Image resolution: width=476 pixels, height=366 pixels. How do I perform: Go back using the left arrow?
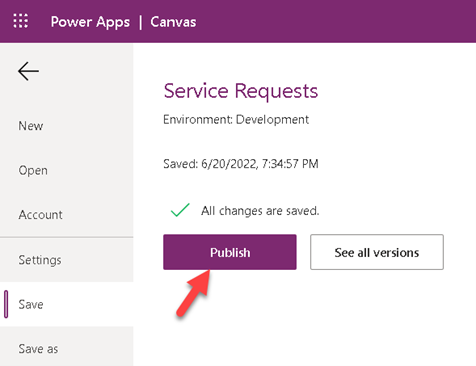[28, 71]
